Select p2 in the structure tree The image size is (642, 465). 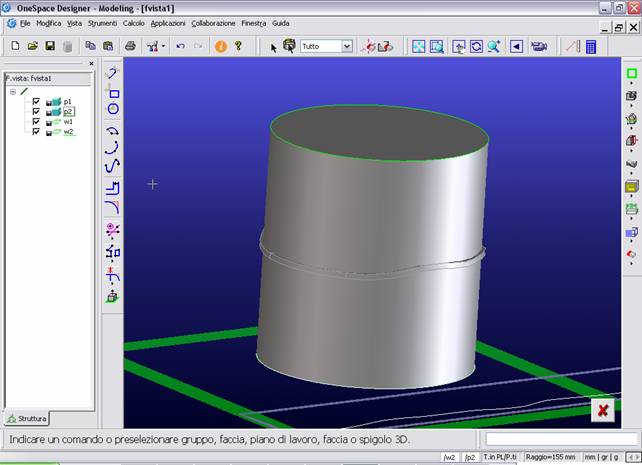68,111
